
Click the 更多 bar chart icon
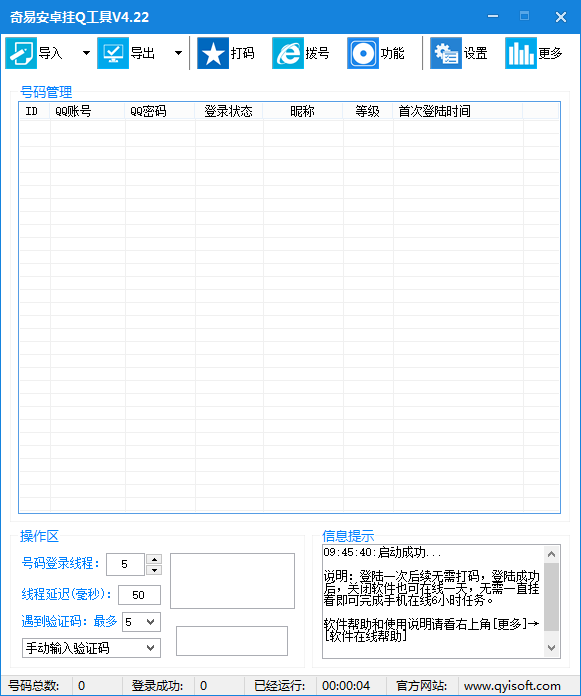[x=521, y=53]
